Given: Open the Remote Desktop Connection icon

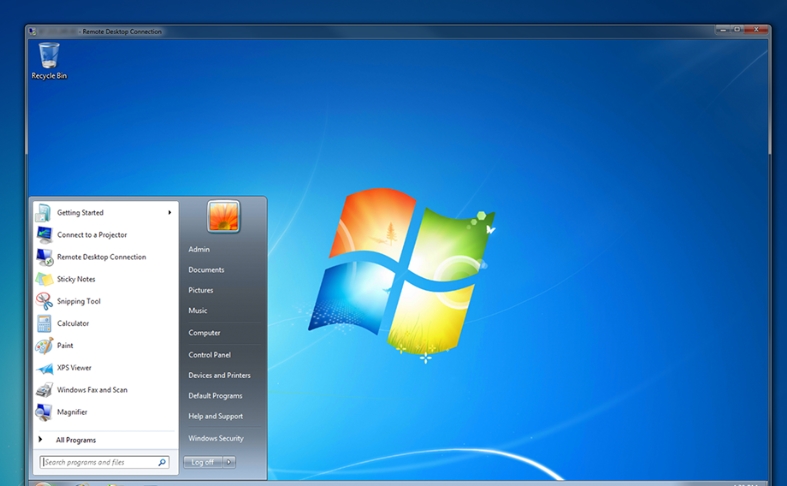Looking at the screenshot, I should (44, 257).
